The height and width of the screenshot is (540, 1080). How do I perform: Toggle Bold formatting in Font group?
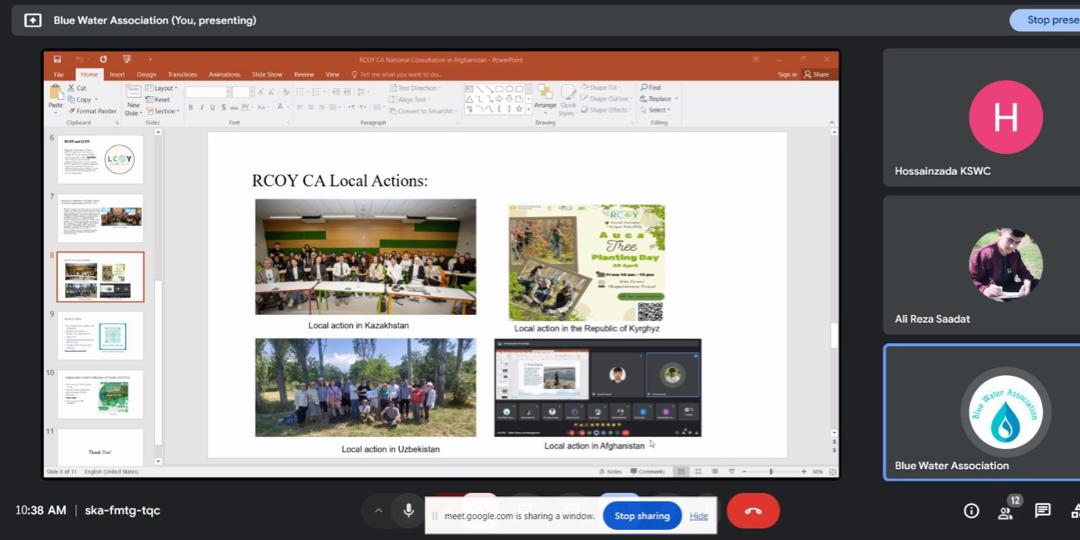pos(189,107)
